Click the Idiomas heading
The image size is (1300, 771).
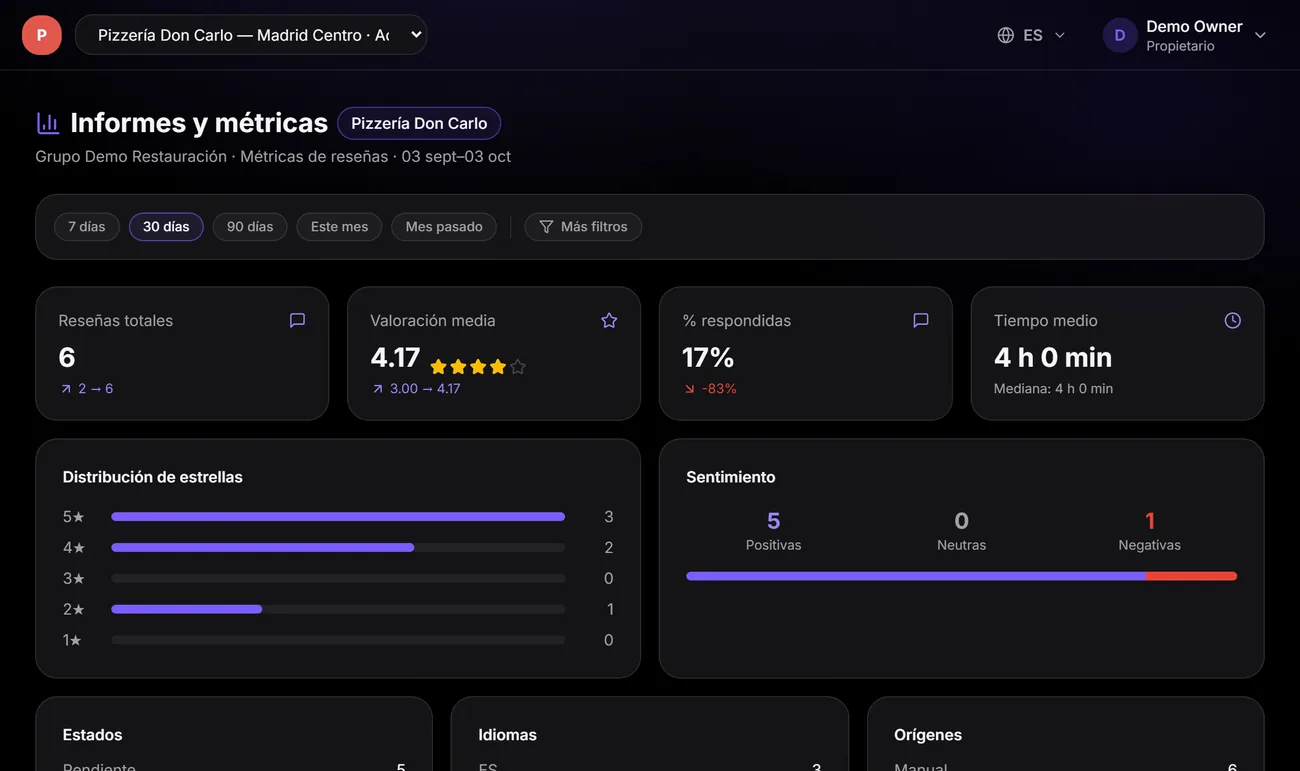508,735
